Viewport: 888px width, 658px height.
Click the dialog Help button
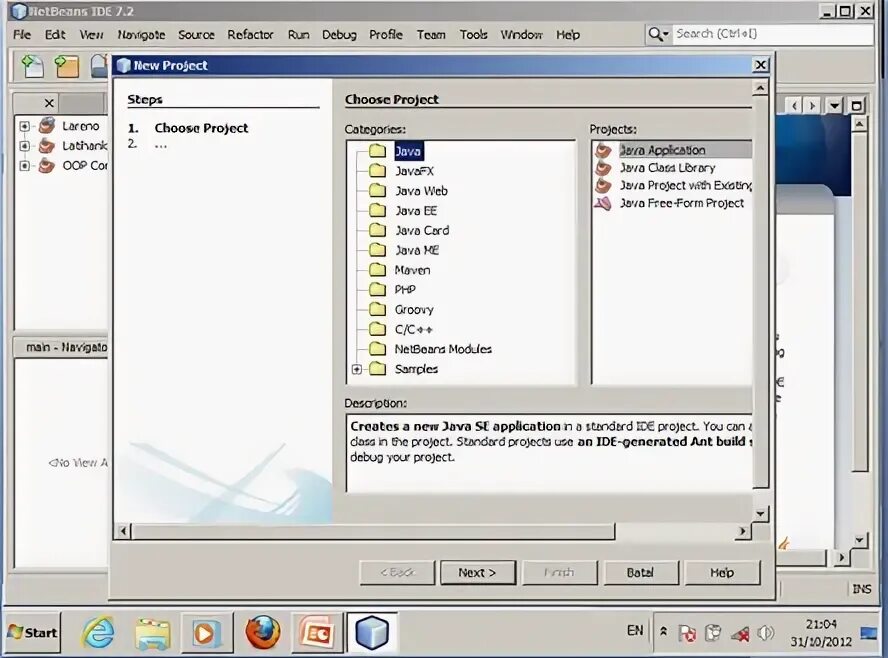(722, 572)
